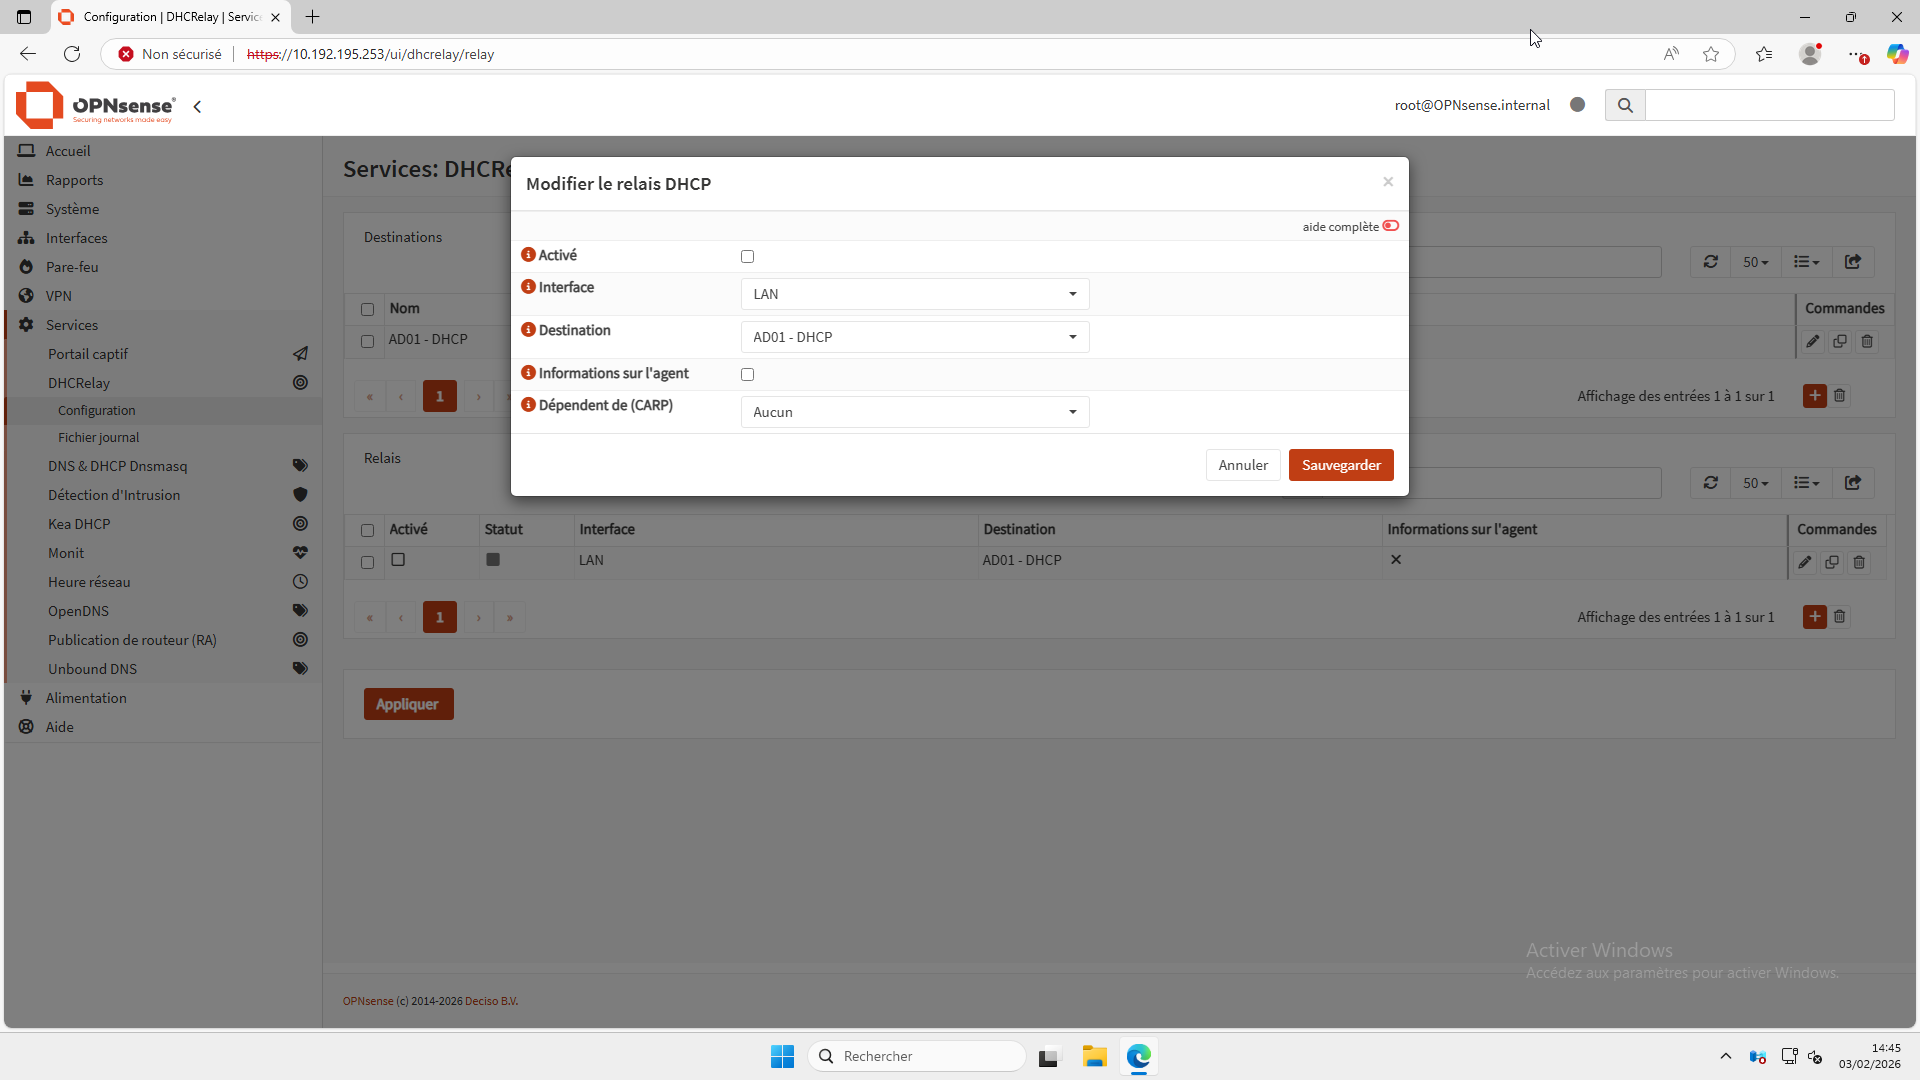Click Annuler to cancel changes
1920x1088 pixels.
[1242, 465]
